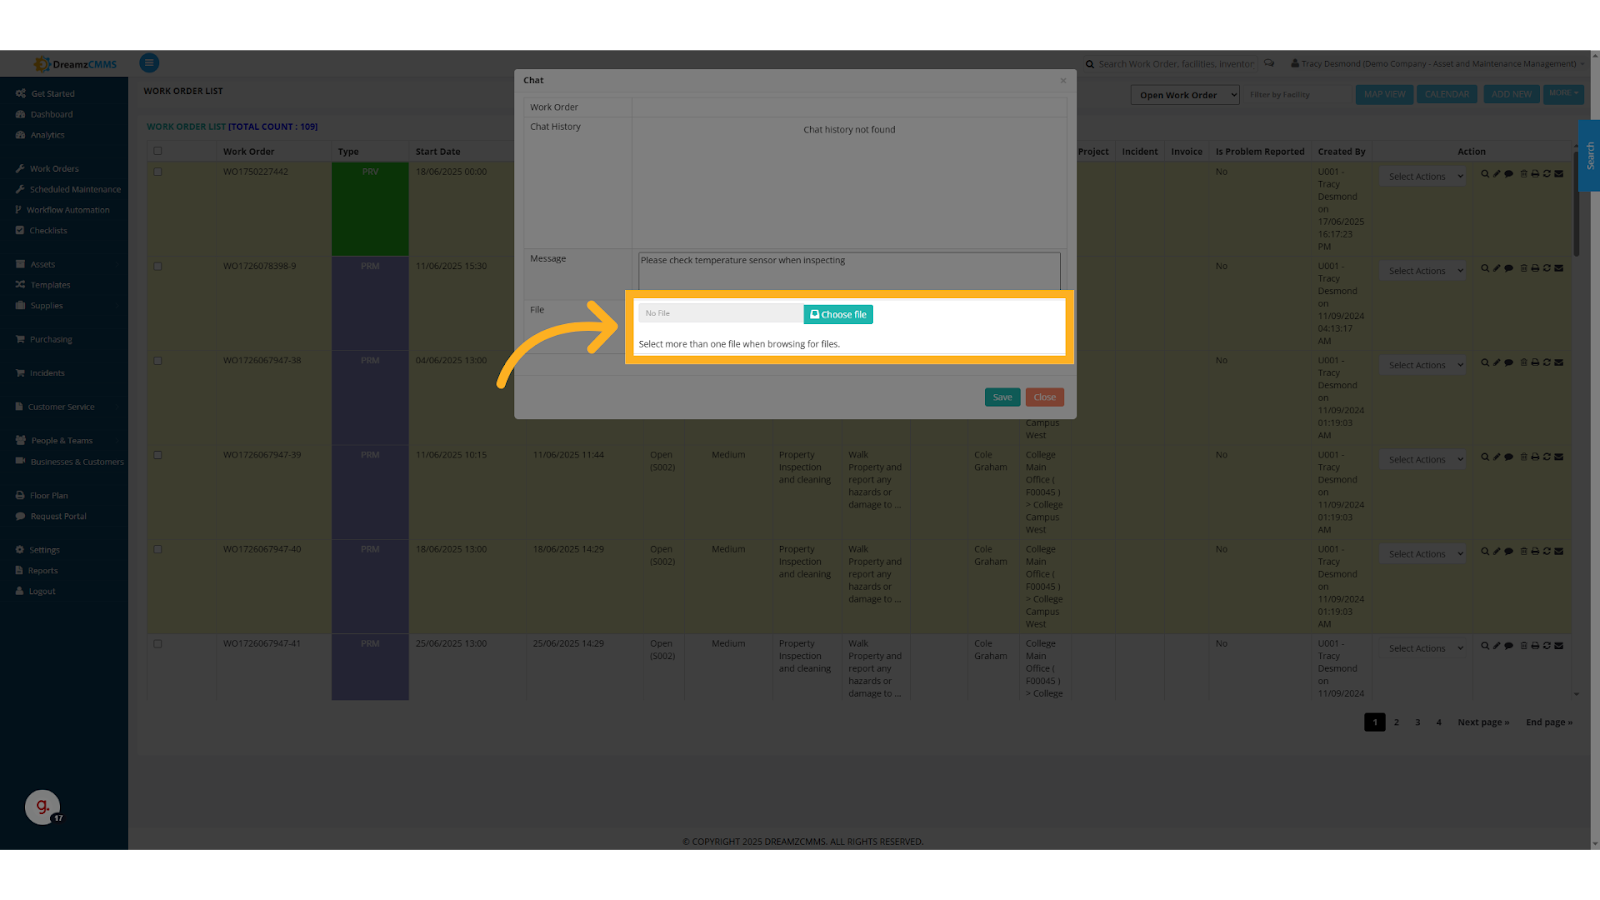Screen dimensions: 1600x900
Task: Save the chat message
Action: click(1002, 397)
